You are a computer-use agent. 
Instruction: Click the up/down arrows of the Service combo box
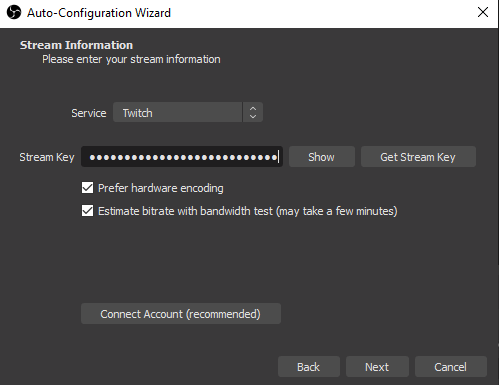coord(253,112)
